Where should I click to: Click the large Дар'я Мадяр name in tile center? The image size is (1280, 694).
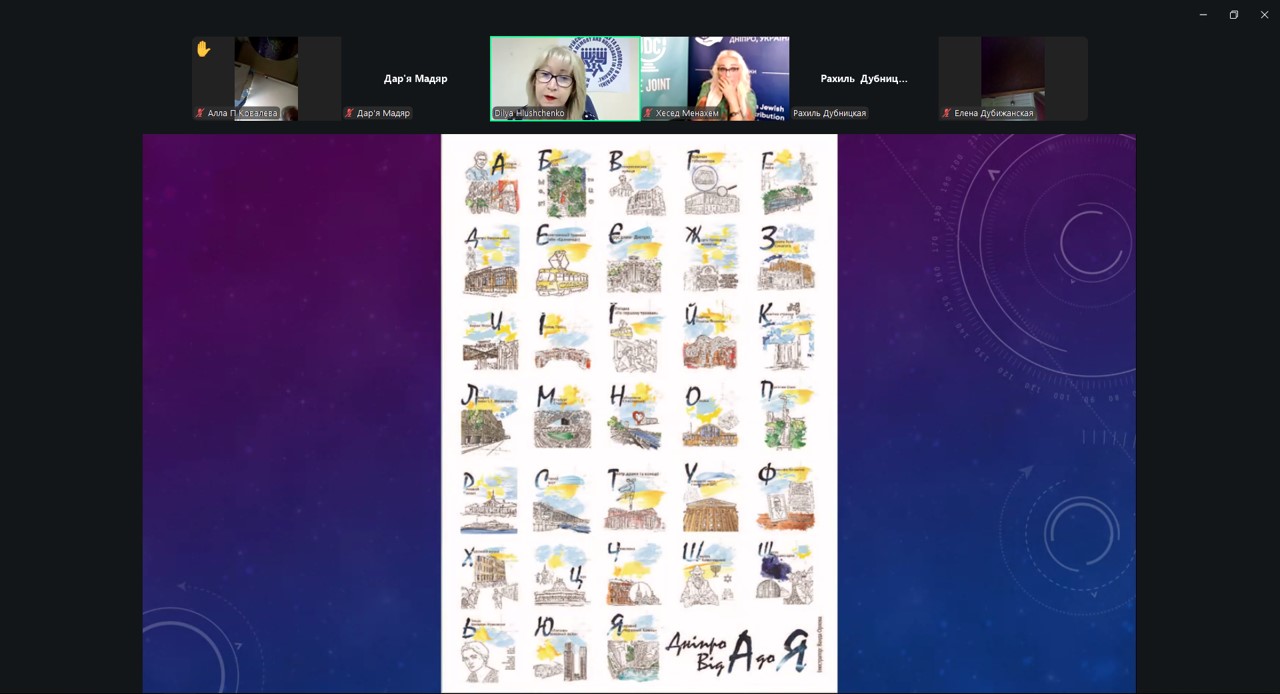tap(415, 78)
